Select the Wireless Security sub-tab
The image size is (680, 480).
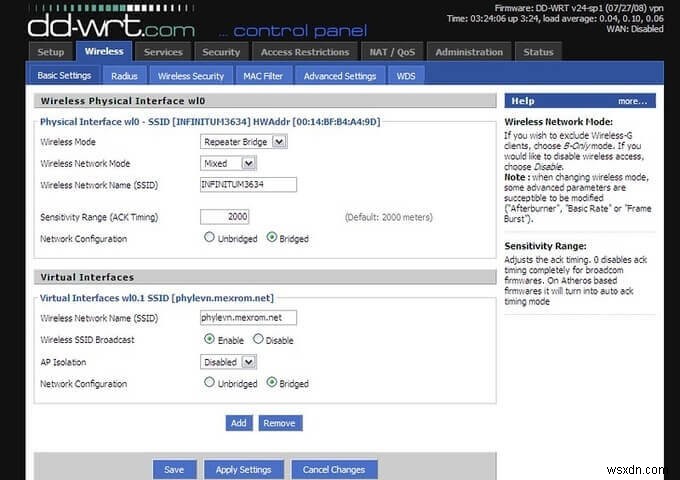(191, 76)
